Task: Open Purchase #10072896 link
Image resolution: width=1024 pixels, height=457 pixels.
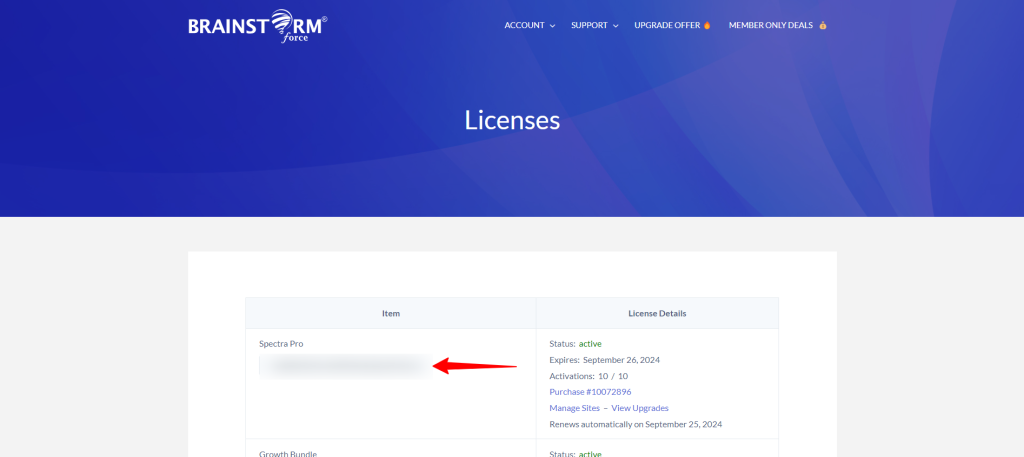Action: tap(590, 392)
